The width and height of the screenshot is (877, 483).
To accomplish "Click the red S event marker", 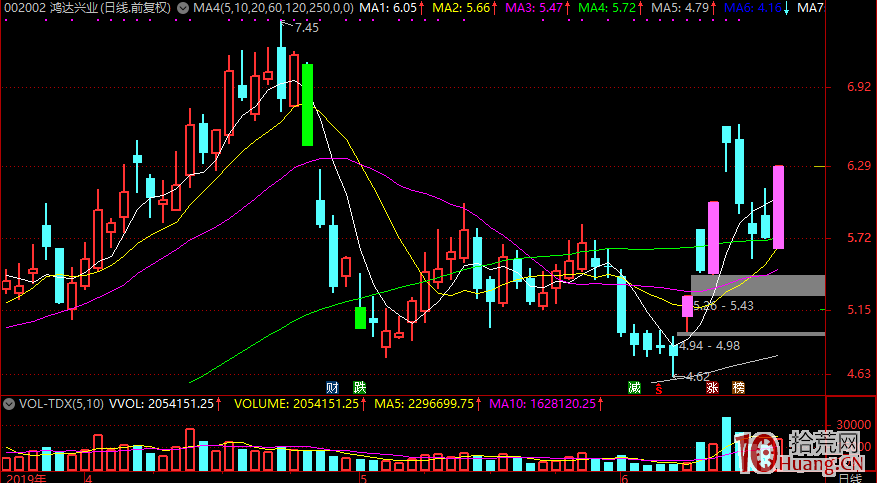I will point(659,388).
